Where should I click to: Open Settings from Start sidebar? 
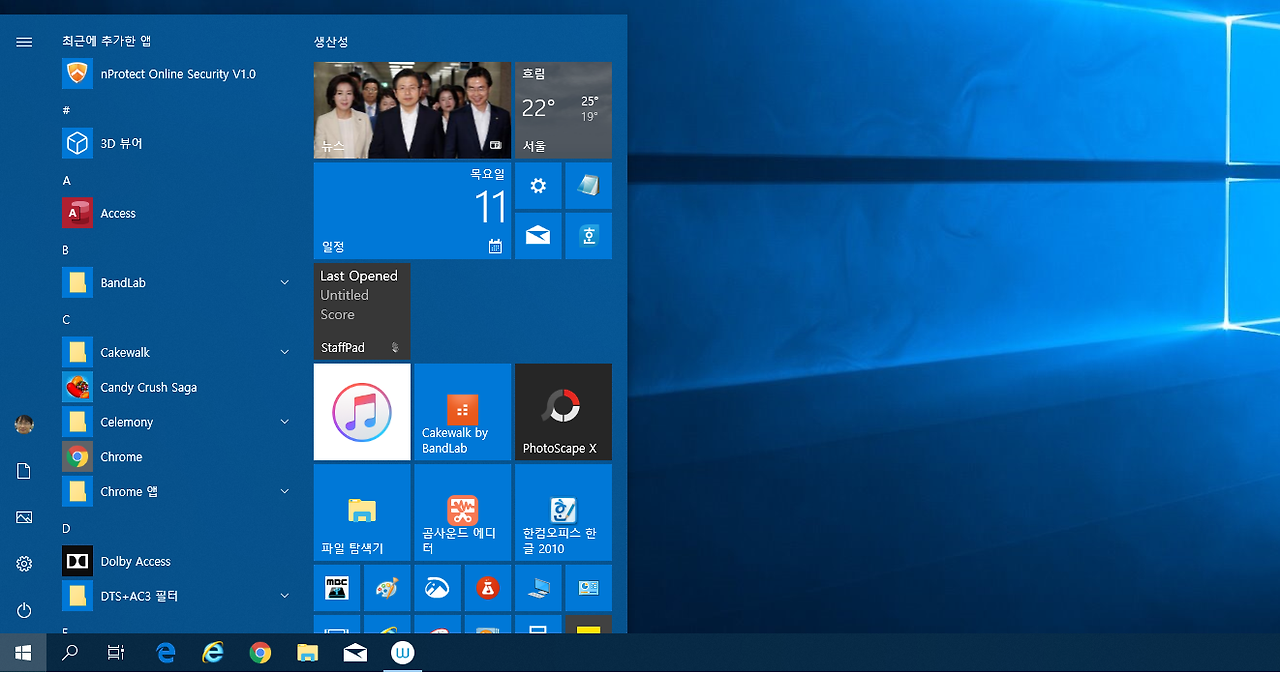(x=24, y=564)
